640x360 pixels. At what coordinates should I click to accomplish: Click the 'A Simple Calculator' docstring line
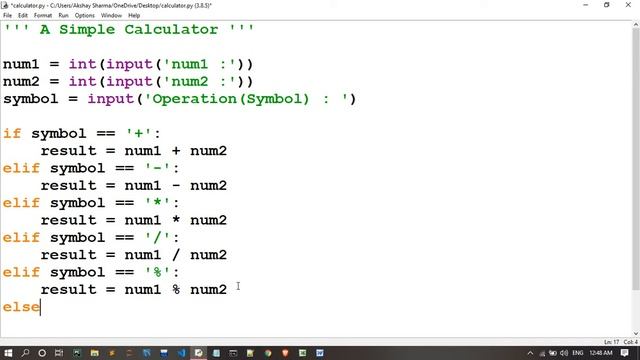[x=128, y=29]
